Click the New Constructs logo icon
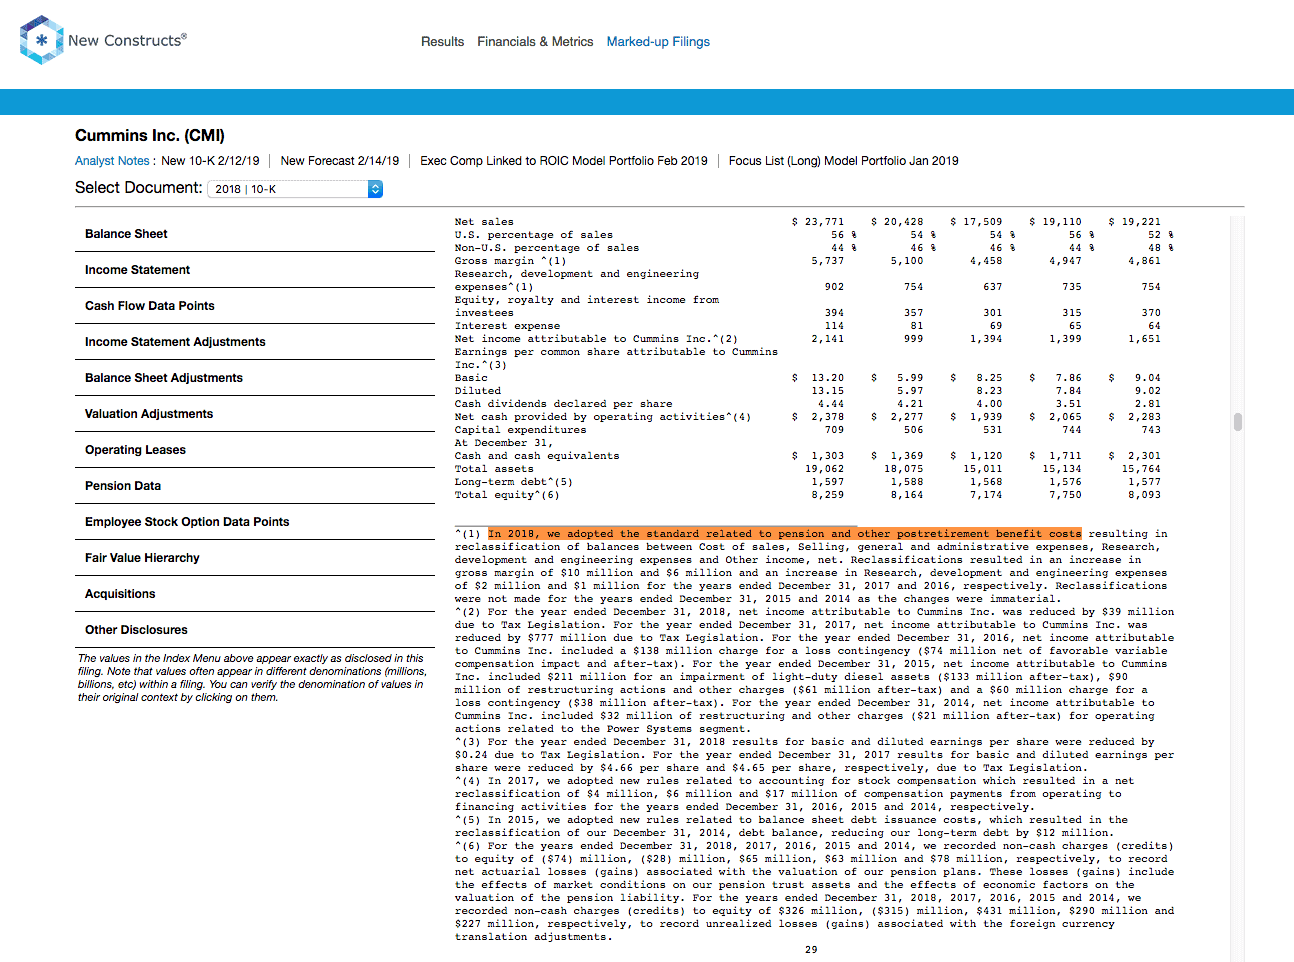The width and height of the screenshot is (1294, 962). (41, 40)
